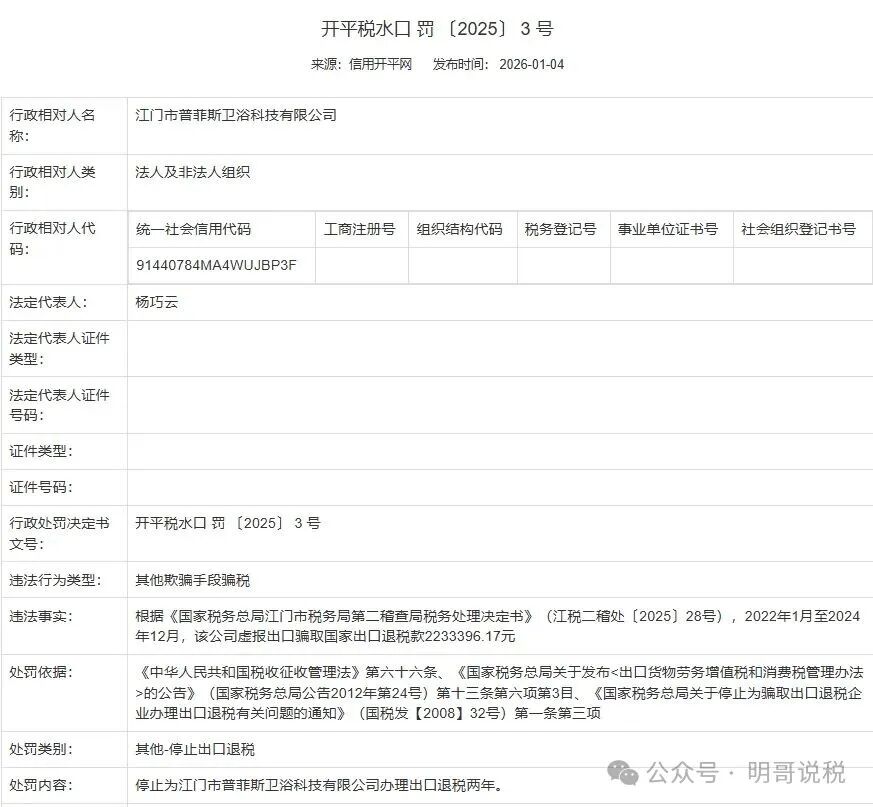Viewport: 873px width, 807px height.
Task: Click the credit code 91440784MA4WUJBP3F
Action: [x=213, y=265]
